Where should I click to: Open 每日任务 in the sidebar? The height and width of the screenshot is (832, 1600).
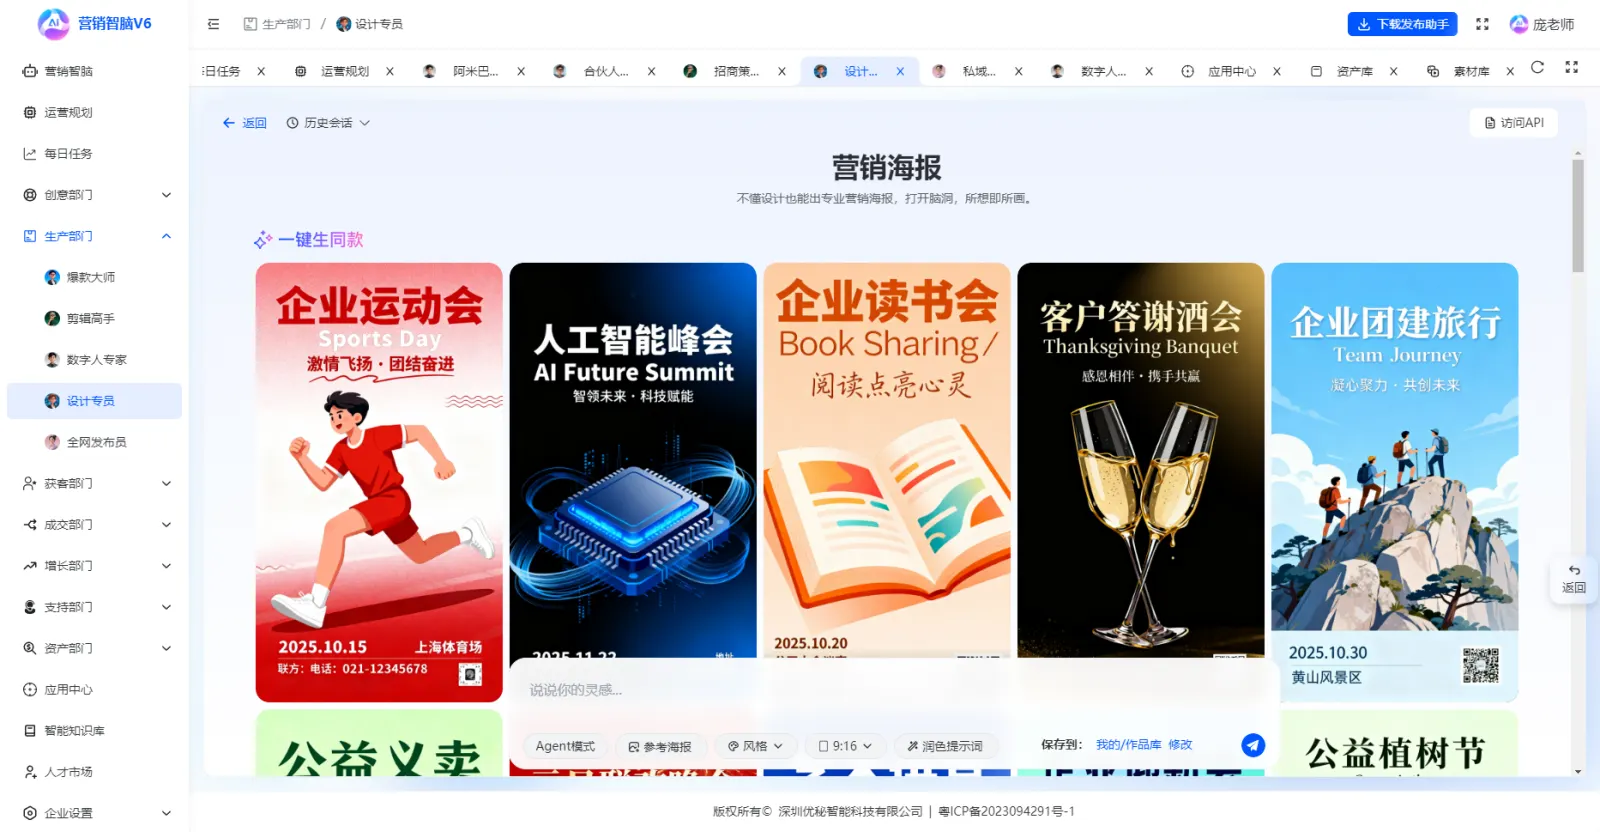(x=95, y=154)
